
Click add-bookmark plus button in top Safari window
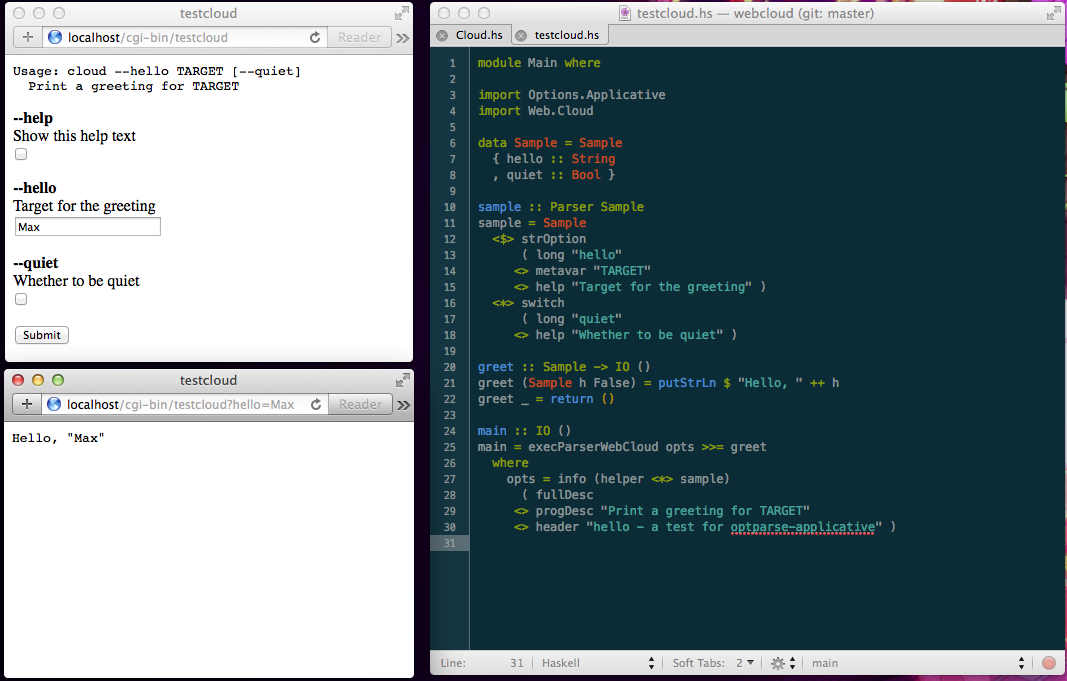click(x=28, y=37)
